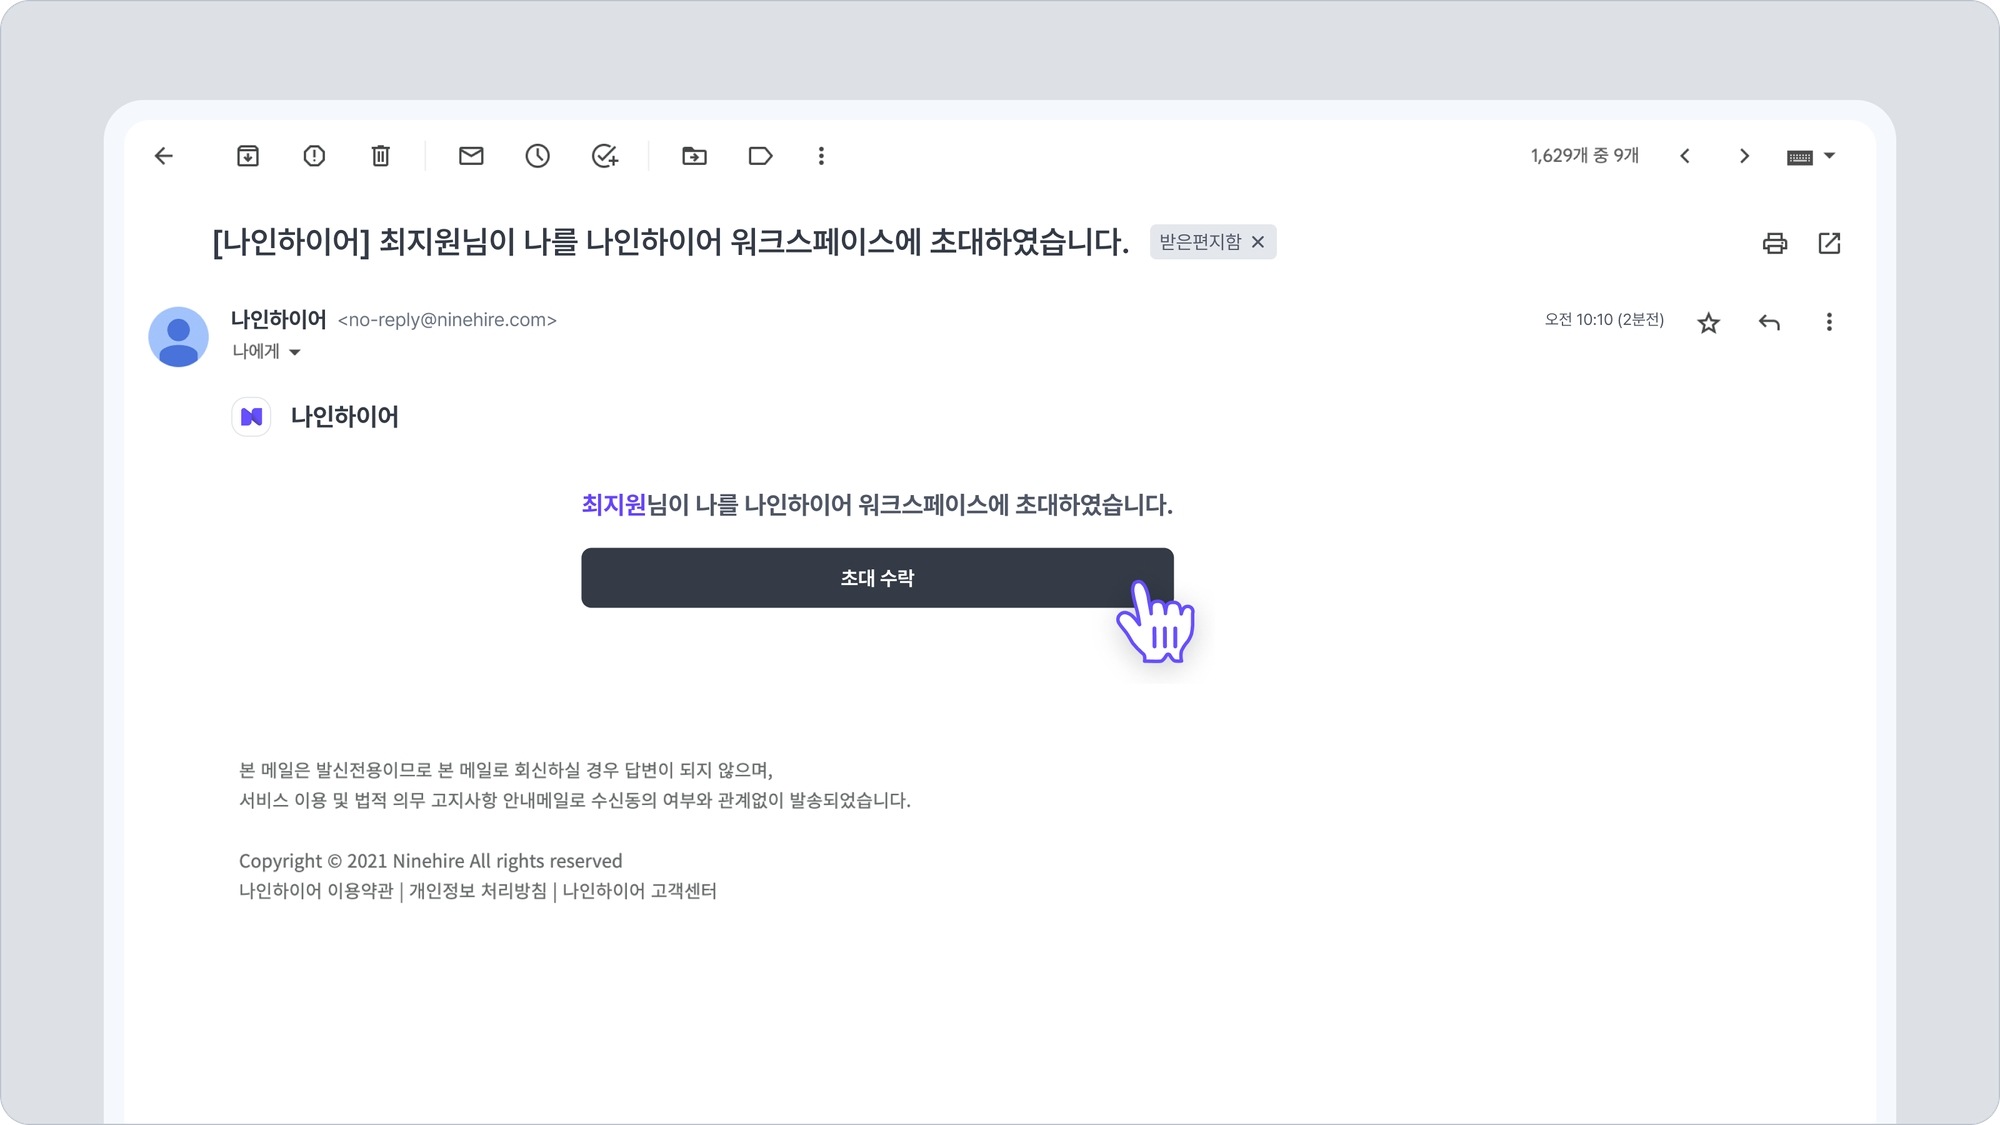Image resolution: width=2000 pixels, height=1125 pixels.
Task: Go back to inbox with back arrow
Action: click(x=164, y=156)
